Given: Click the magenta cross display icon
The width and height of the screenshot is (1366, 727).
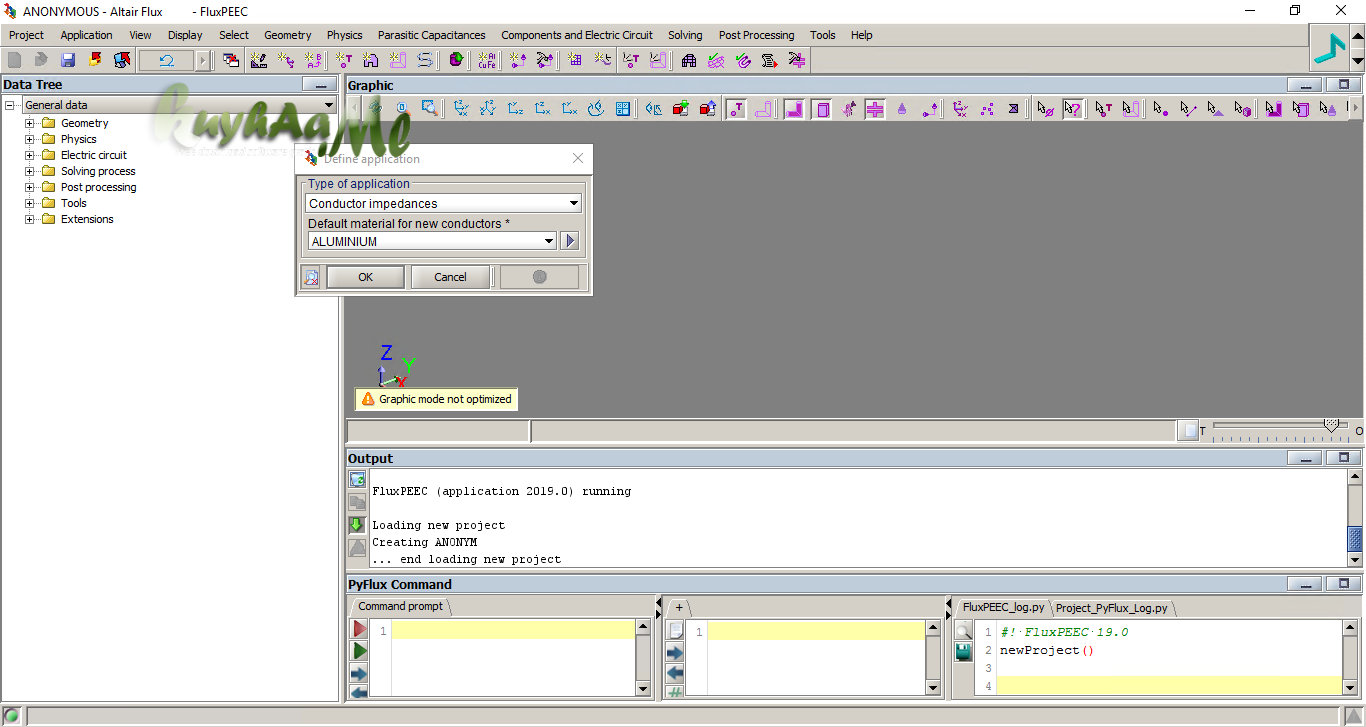Looking at the screenshot, I should (875, 108).
